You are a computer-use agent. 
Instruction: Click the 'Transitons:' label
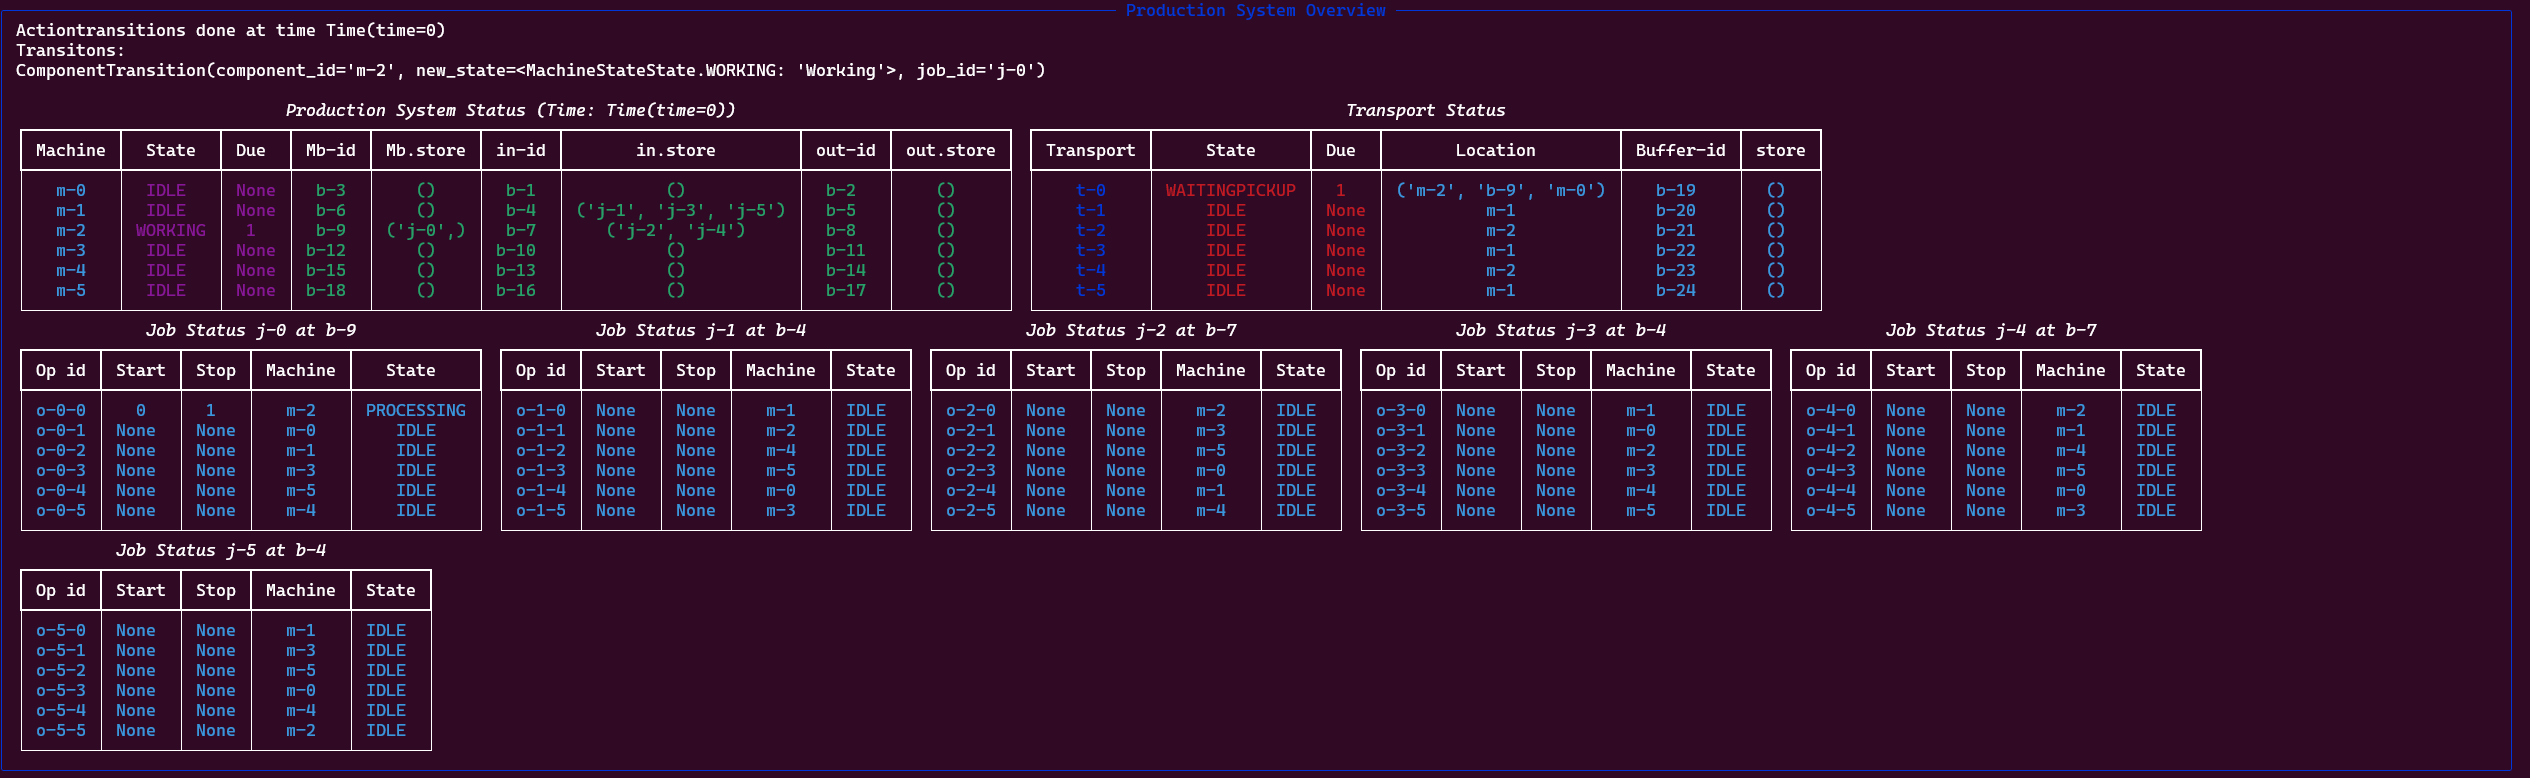(x=70, y=50)
